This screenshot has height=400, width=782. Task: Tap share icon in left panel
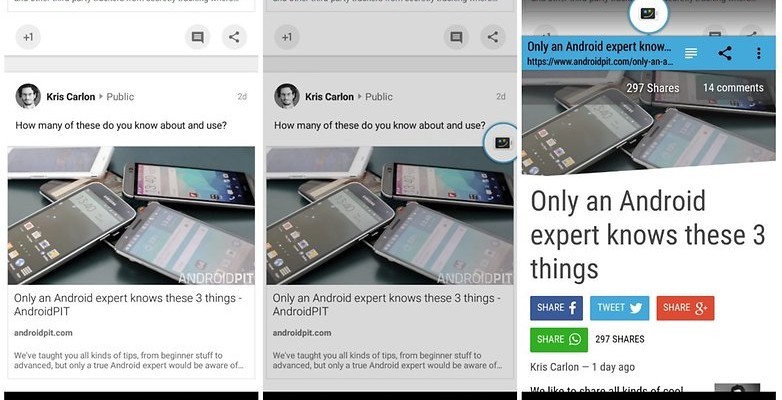[x=234, y=37]
